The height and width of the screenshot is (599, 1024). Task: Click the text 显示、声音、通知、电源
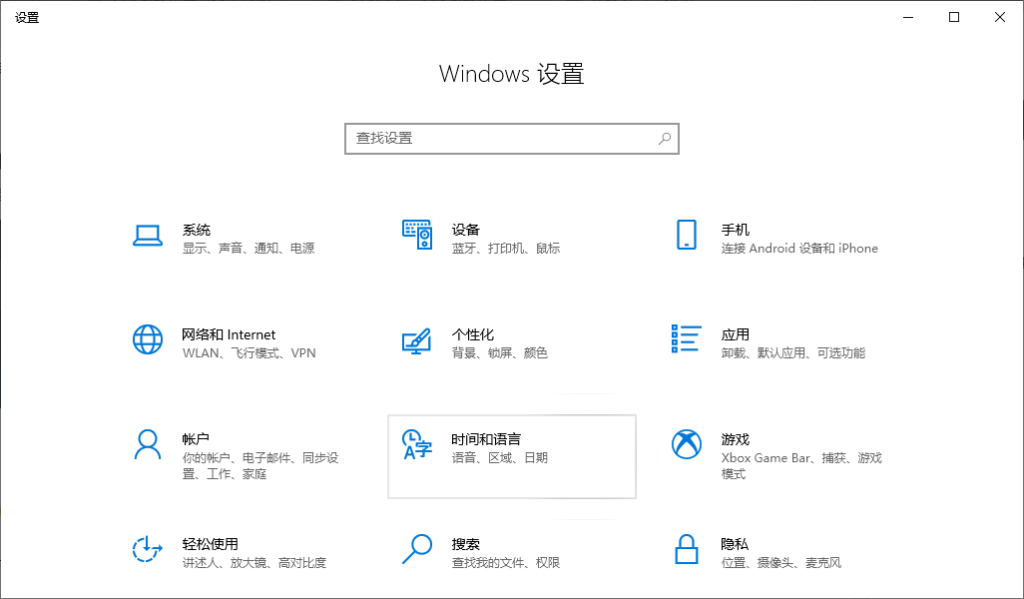coord(248,248)
